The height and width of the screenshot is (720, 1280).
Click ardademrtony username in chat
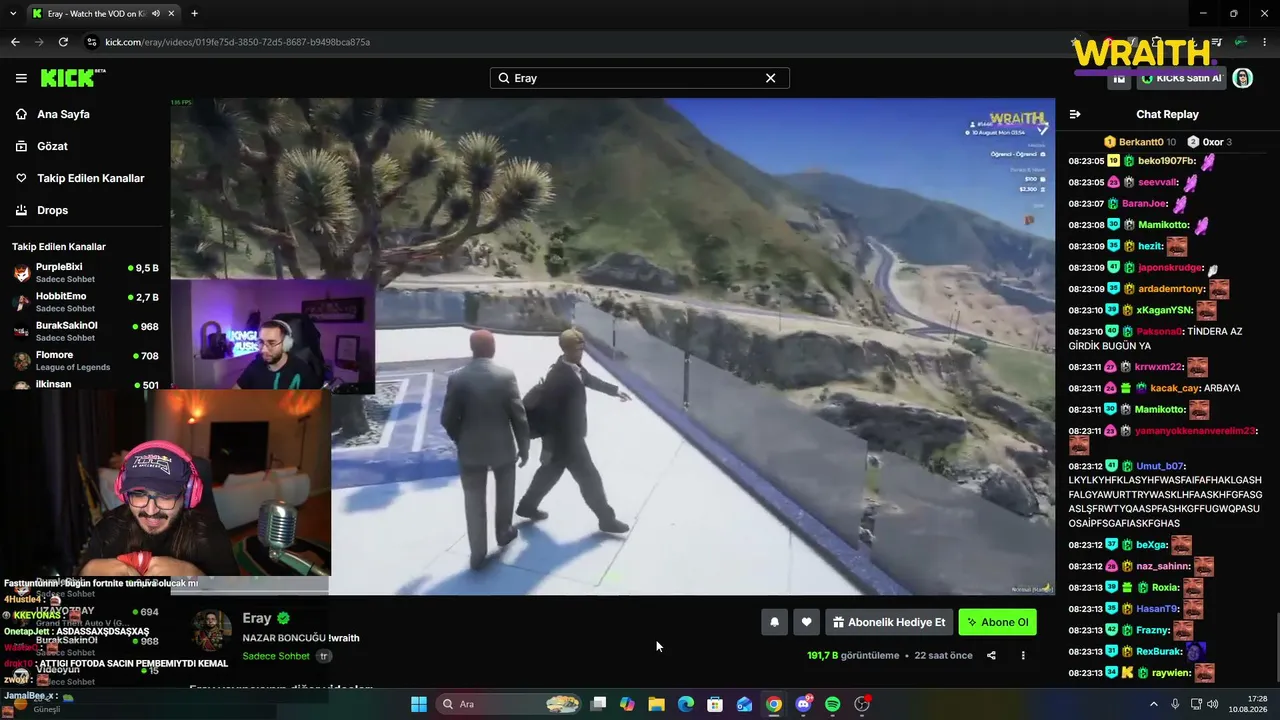click(1172, 289)
